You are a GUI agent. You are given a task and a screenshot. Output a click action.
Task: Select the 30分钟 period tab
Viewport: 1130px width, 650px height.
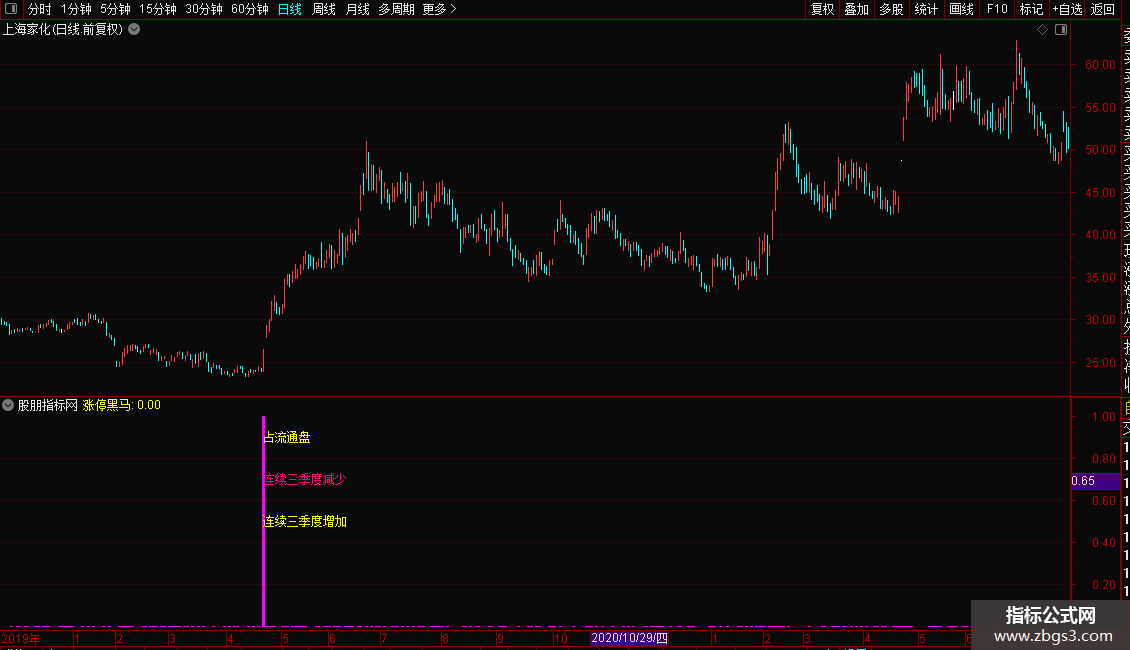pos(204,9)
